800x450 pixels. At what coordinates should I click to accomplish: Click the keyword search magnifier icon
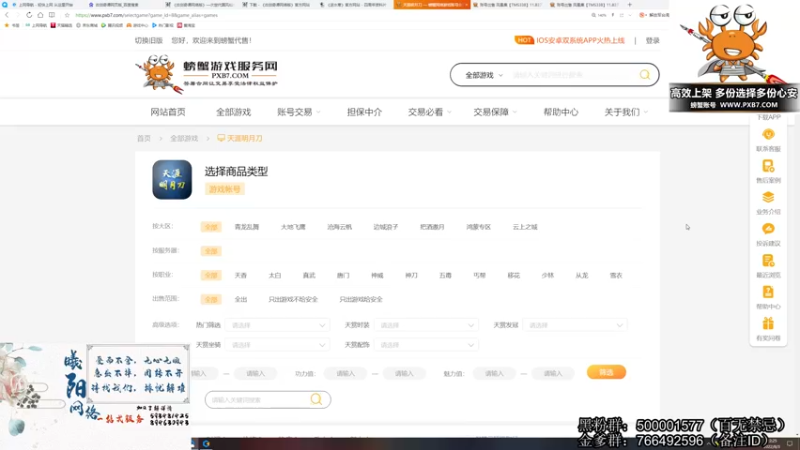pos(316,399)
